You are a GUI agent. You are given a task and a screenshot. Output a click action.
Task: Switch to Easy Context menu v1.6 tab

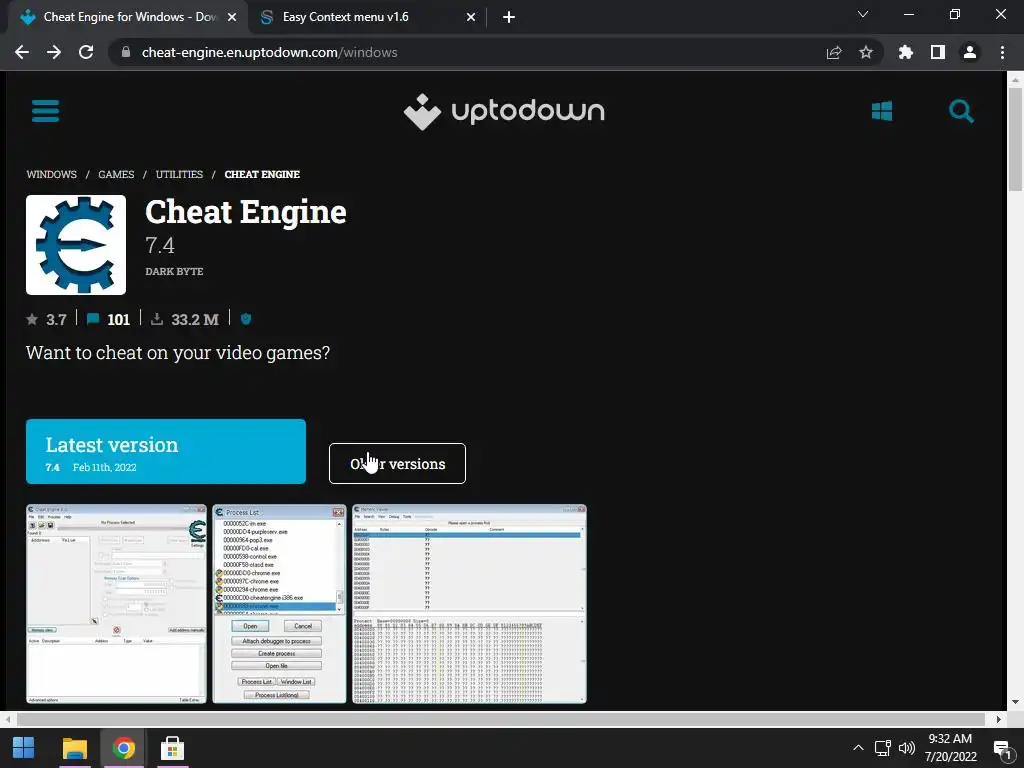coord(368,18)
